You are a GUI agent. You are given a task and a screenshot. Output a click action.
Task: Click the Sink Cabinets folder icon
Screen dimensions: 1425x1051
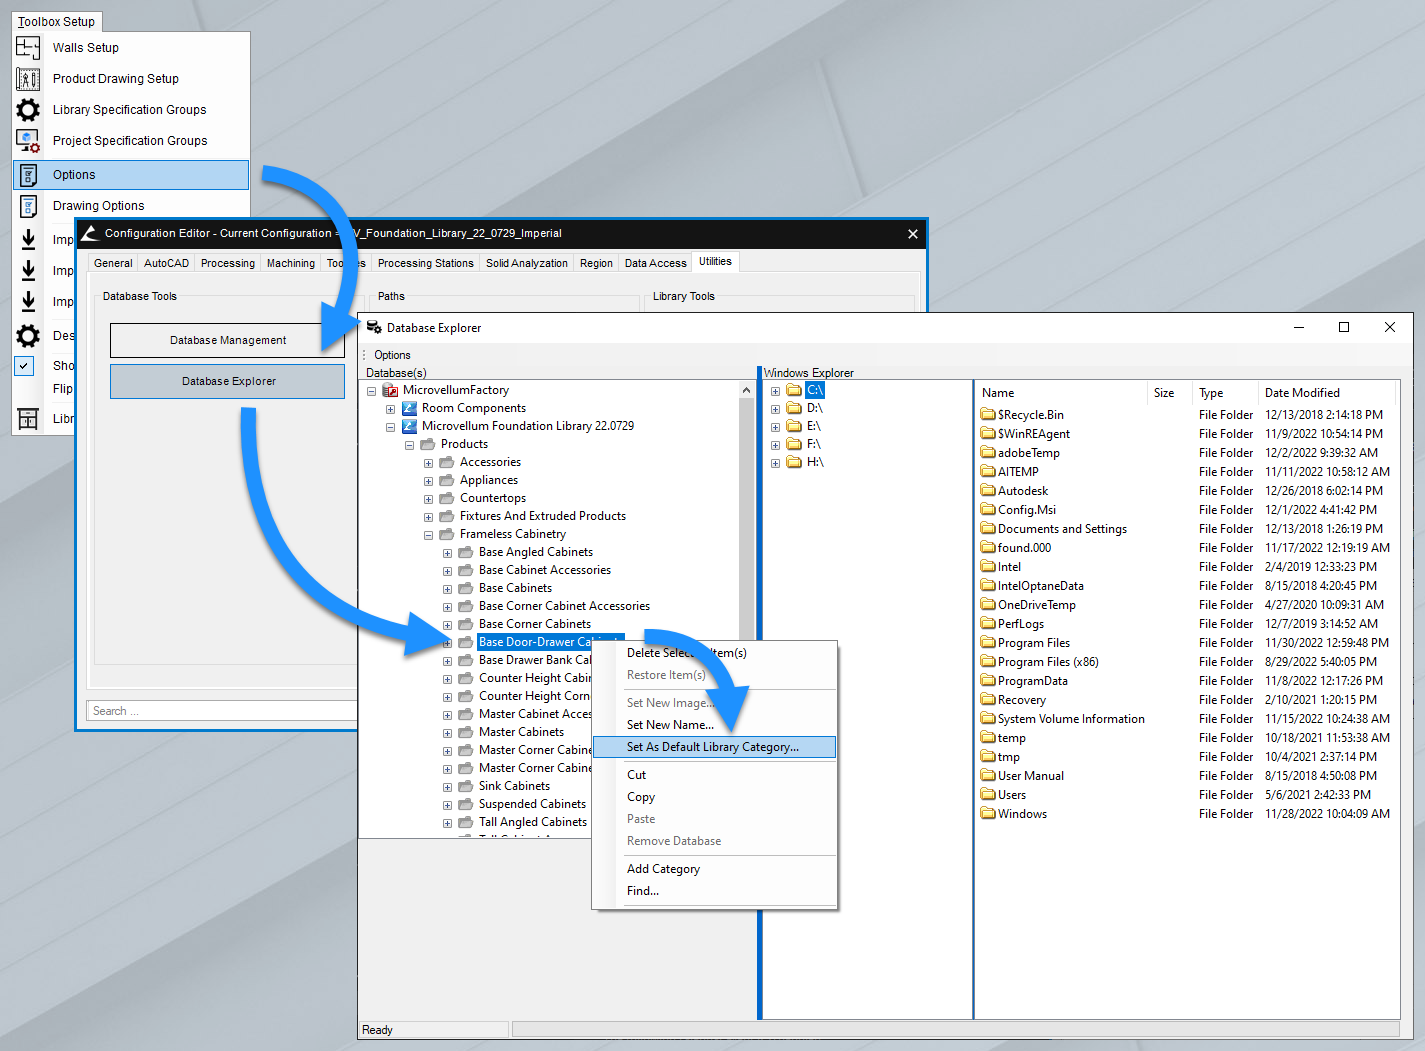[466, 786]
